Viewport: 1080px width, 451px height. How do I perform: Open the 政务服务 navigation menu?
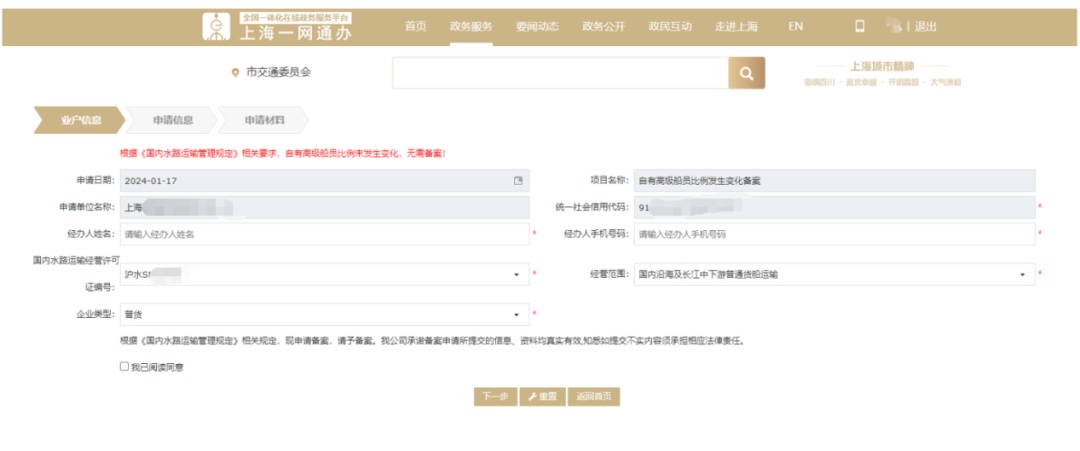471,26
